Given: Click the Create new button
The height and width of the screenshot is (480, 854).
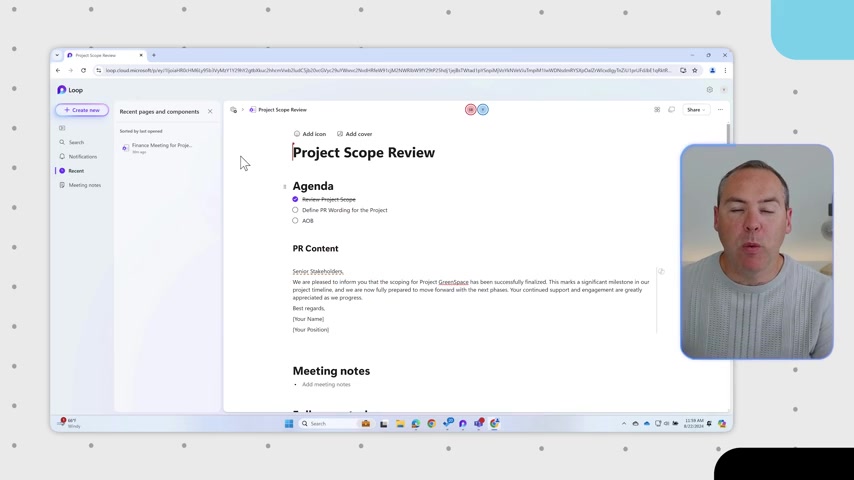Looking at the screenshot, I should pos(82,110).
